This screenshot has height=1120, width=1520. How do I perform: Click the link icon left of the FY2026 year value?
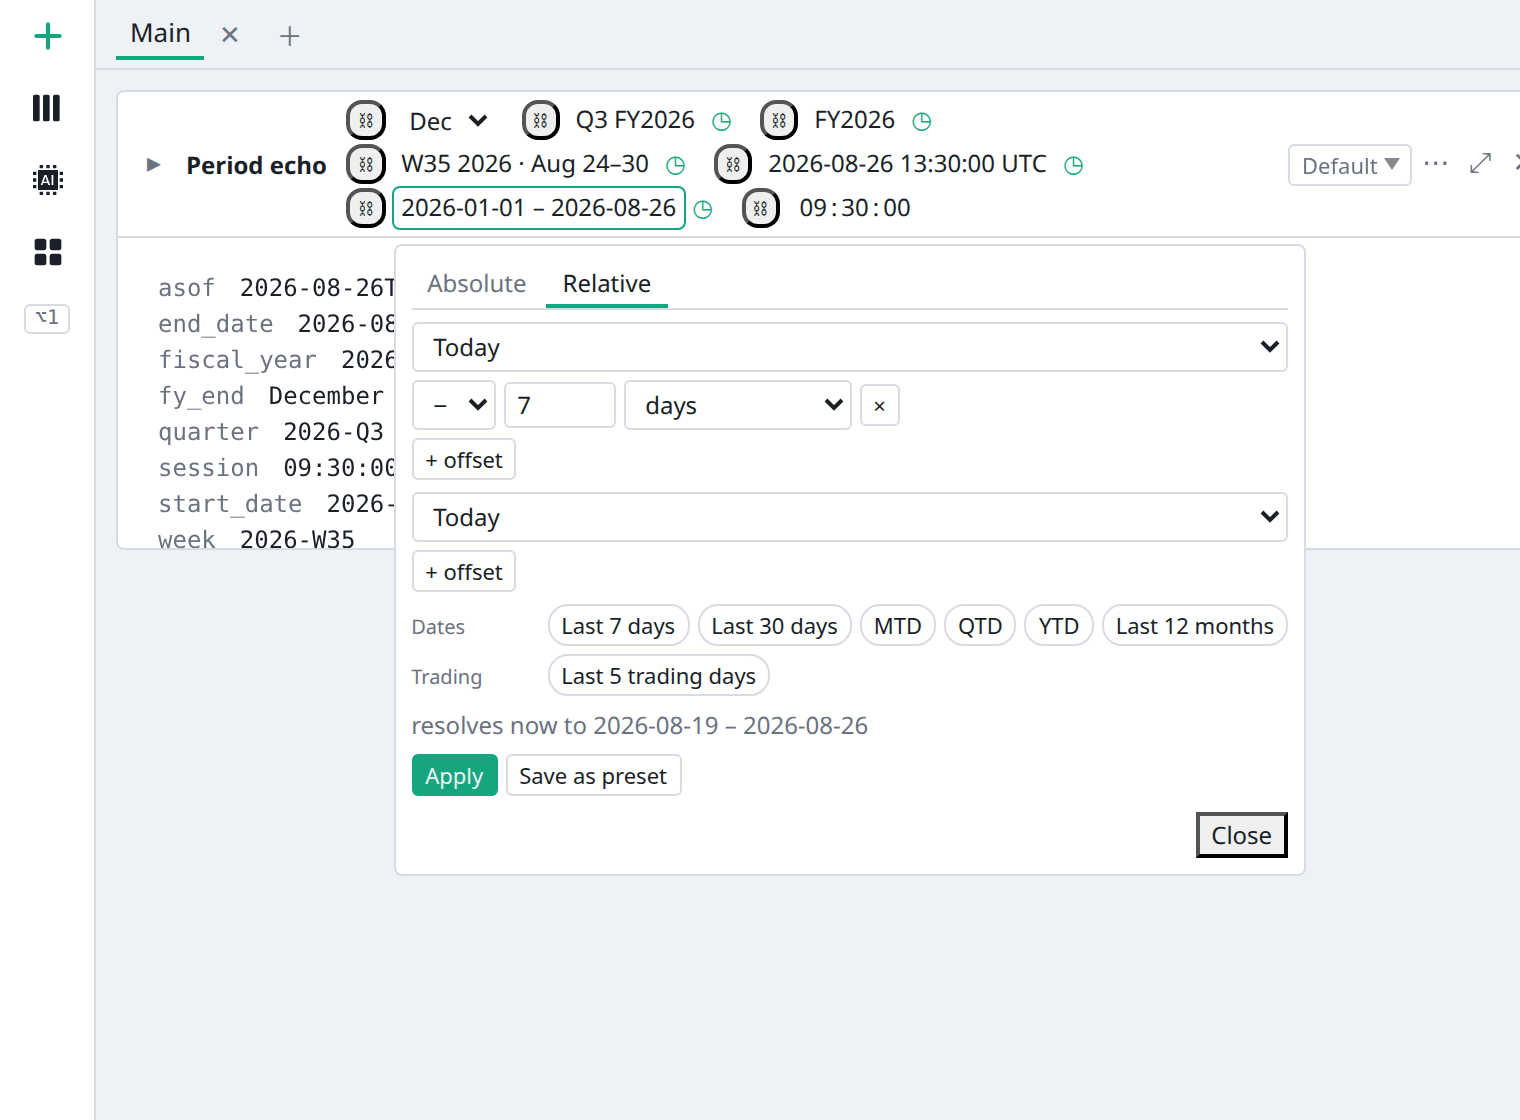(779, 121)
